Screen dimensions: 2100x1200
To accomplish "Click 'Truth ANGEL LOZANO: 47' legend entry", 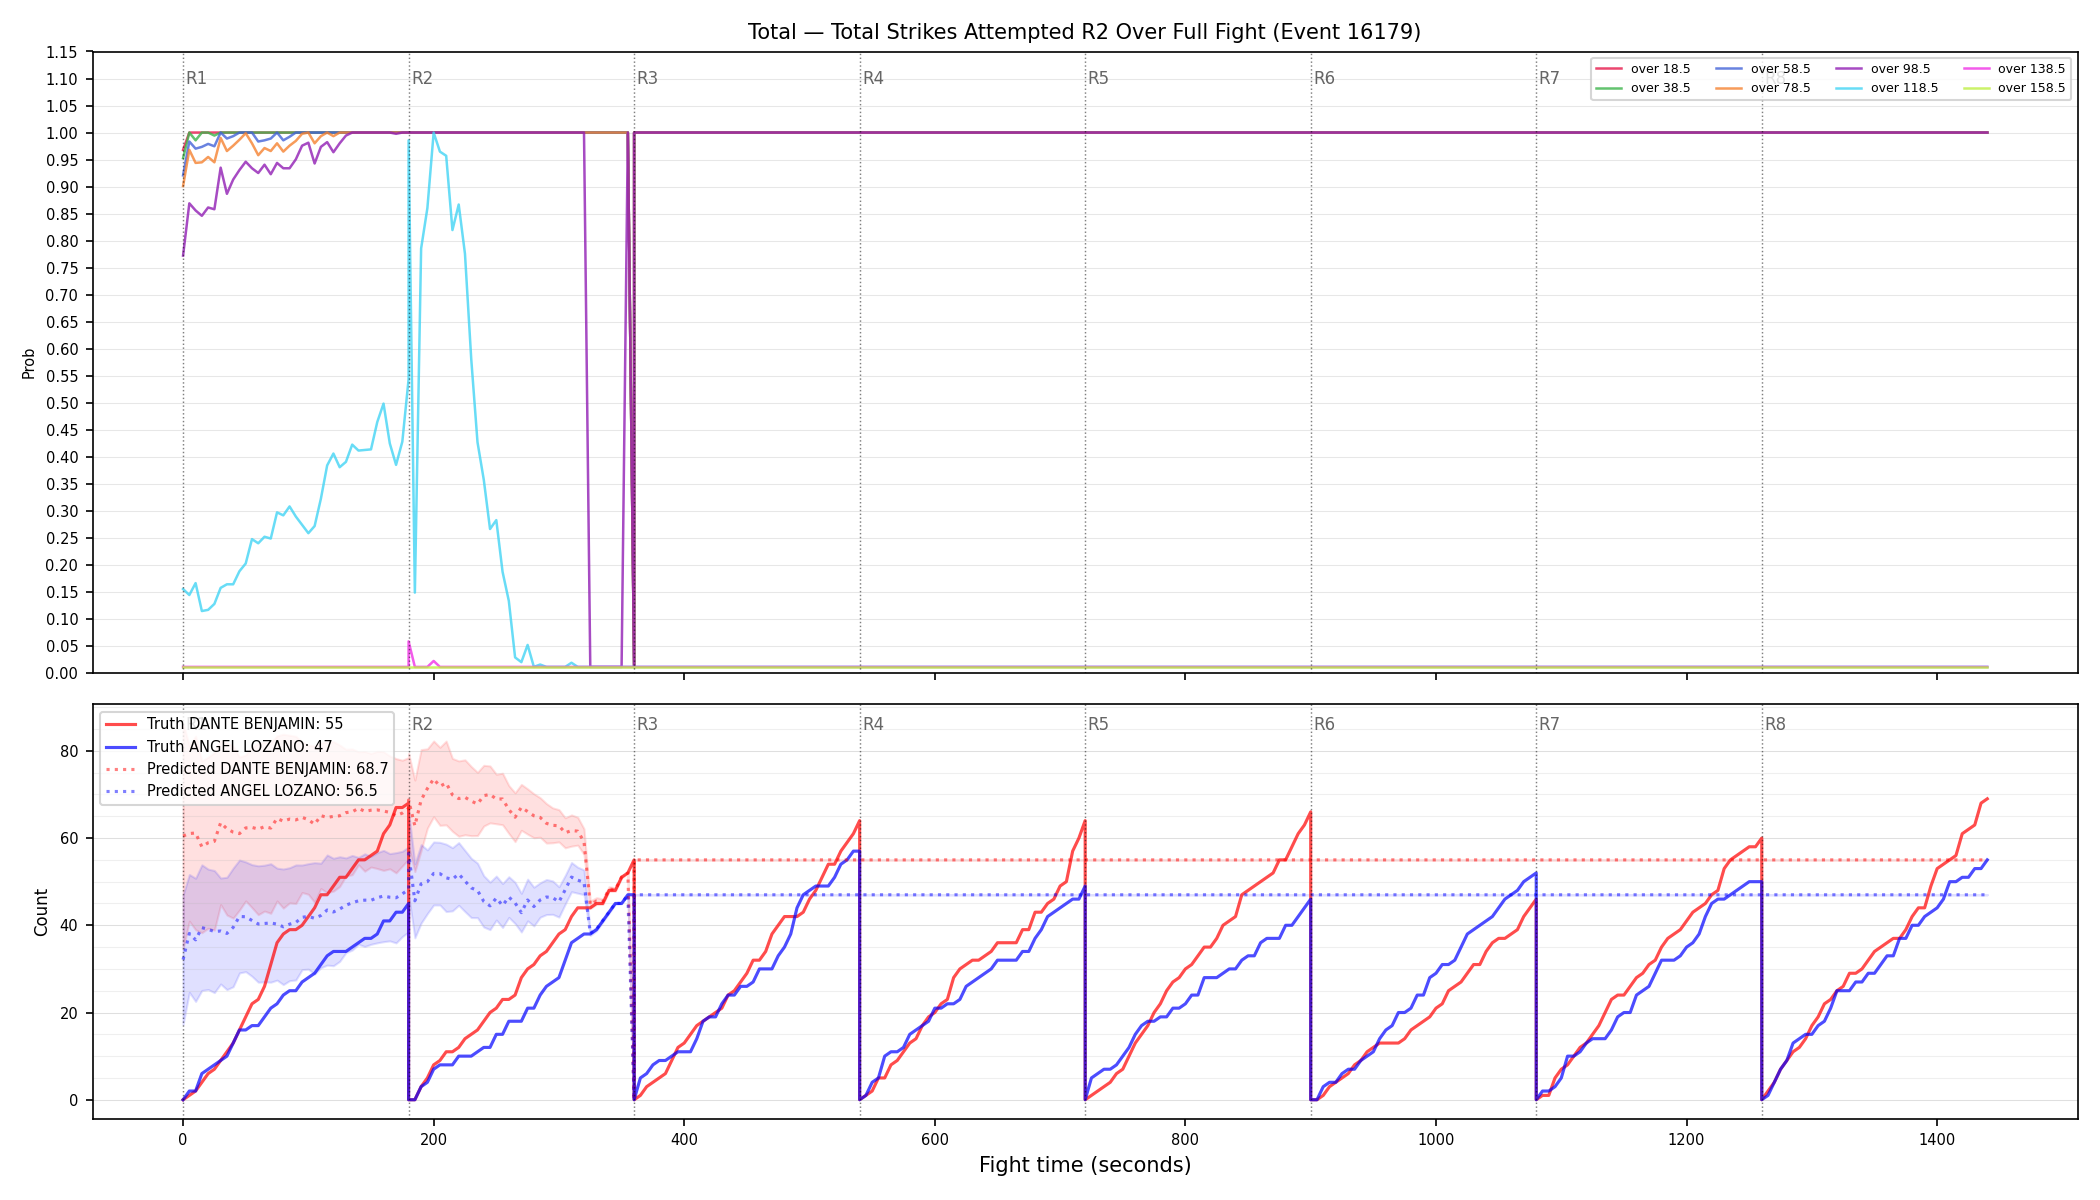I will pyautogui.click(x=218, y=746).
